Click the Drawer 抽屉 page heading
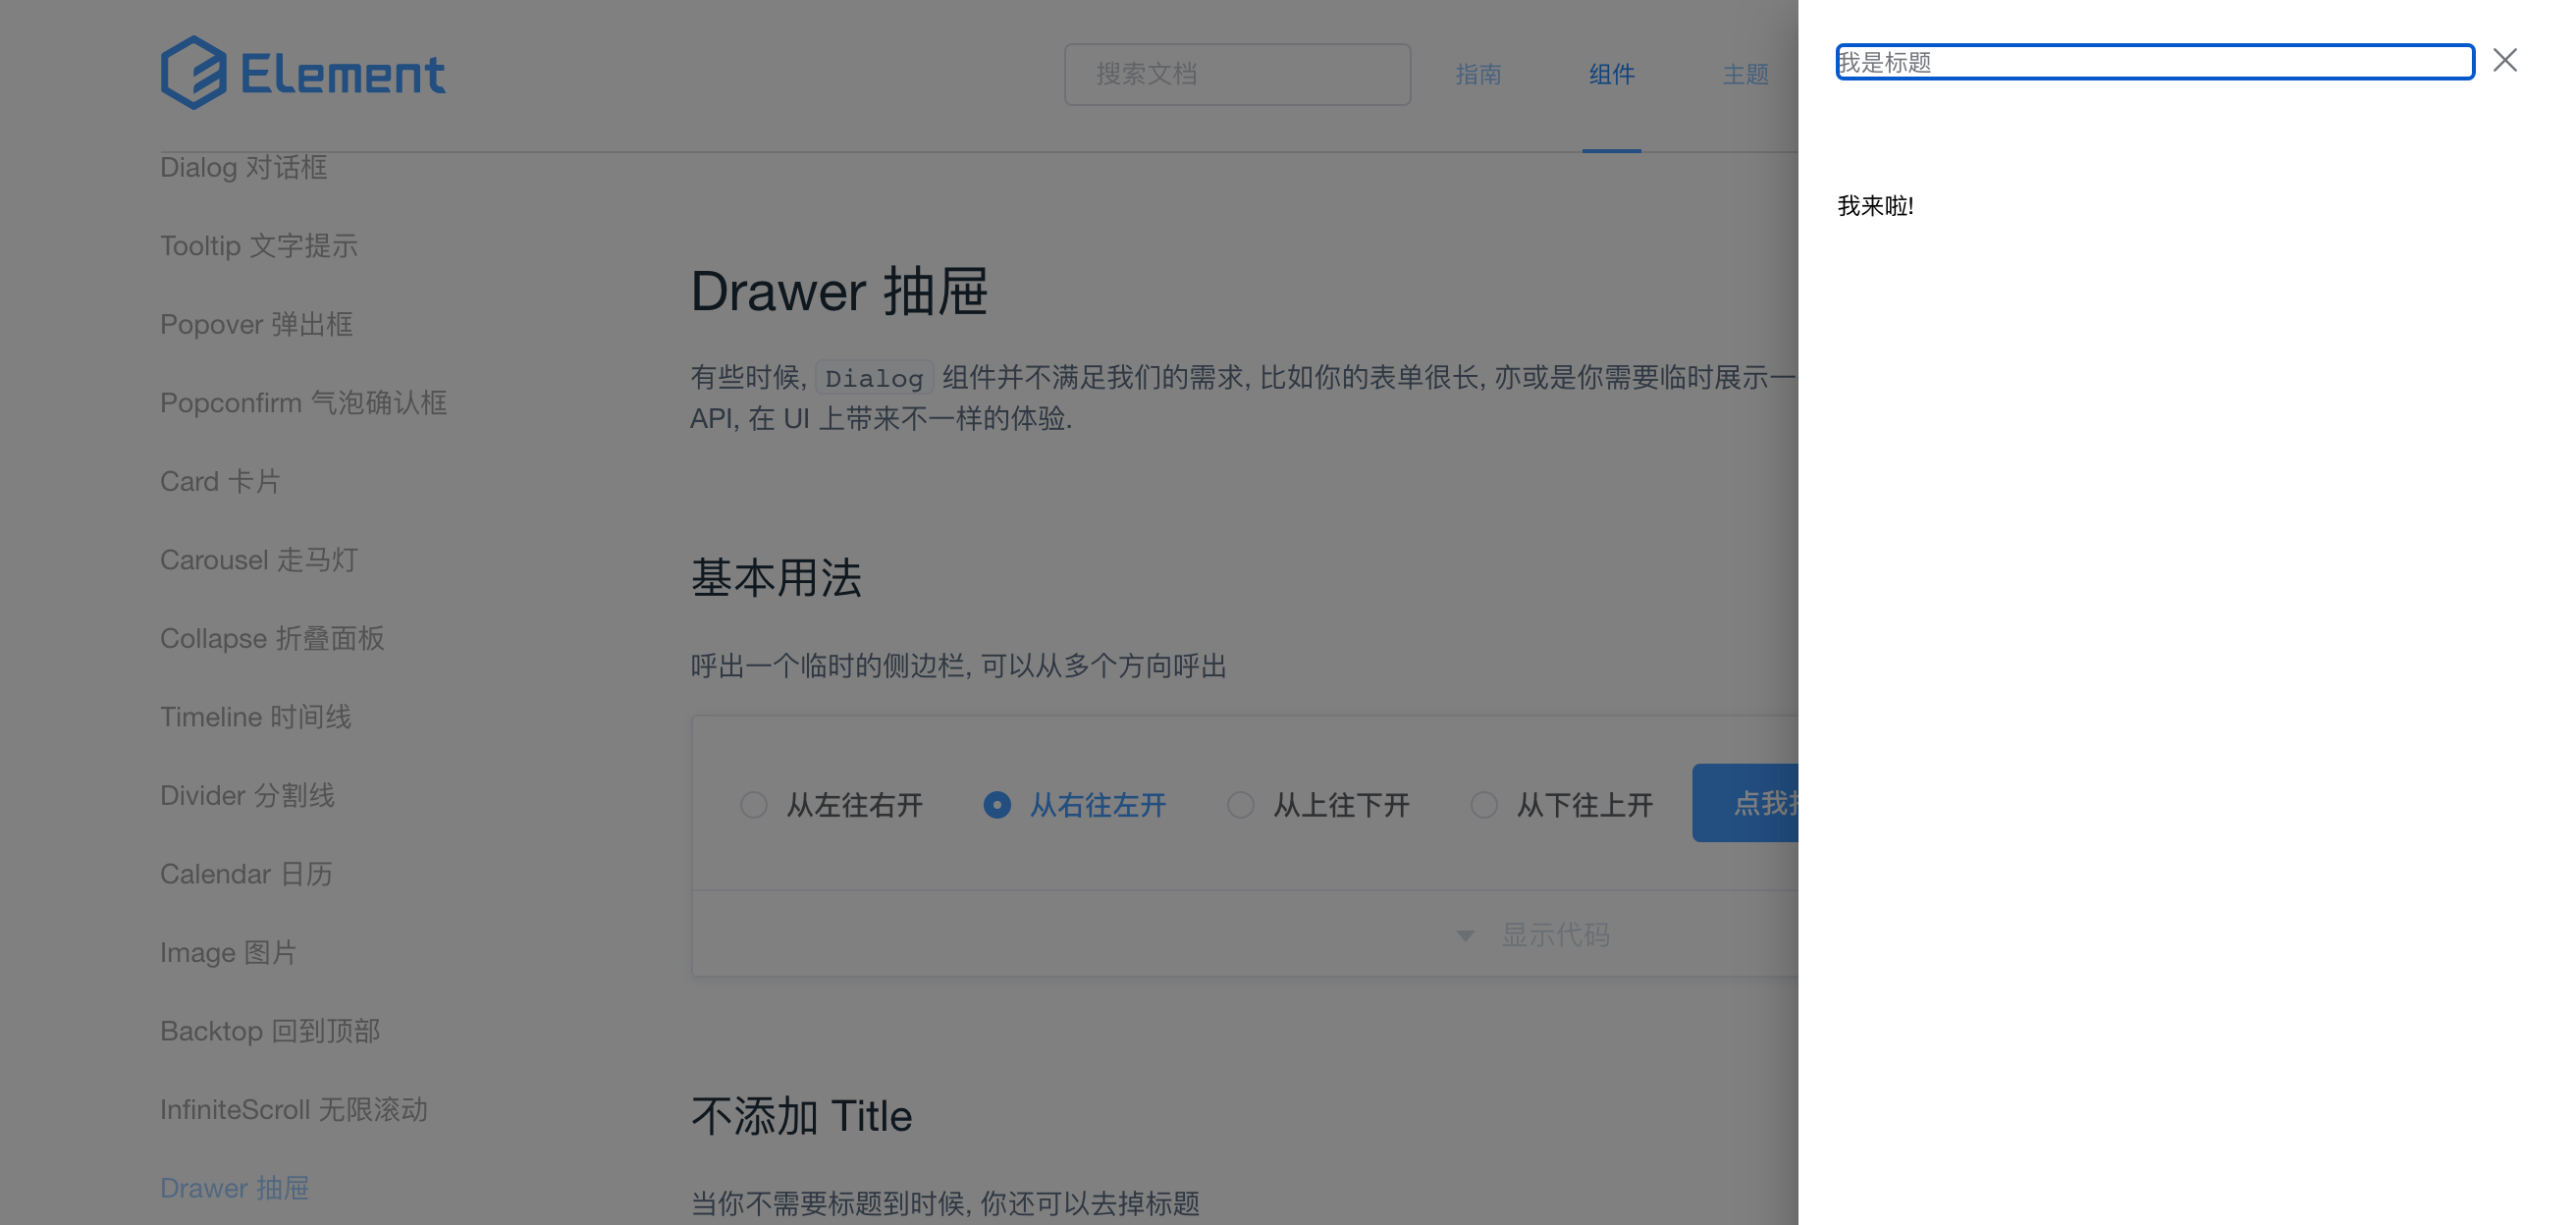 click(838, 292)
